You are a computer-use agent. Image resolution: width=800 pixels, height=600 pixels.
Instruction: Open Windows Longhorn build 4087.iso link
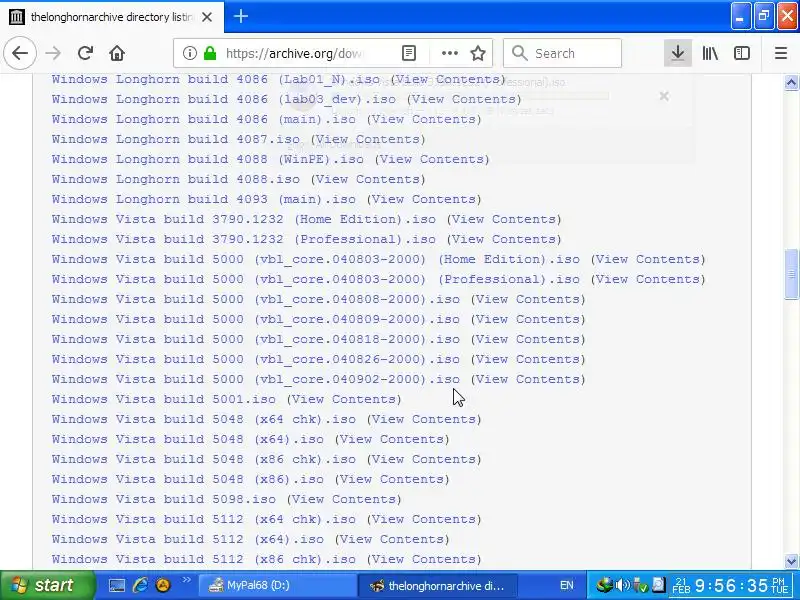click(176, 139)
